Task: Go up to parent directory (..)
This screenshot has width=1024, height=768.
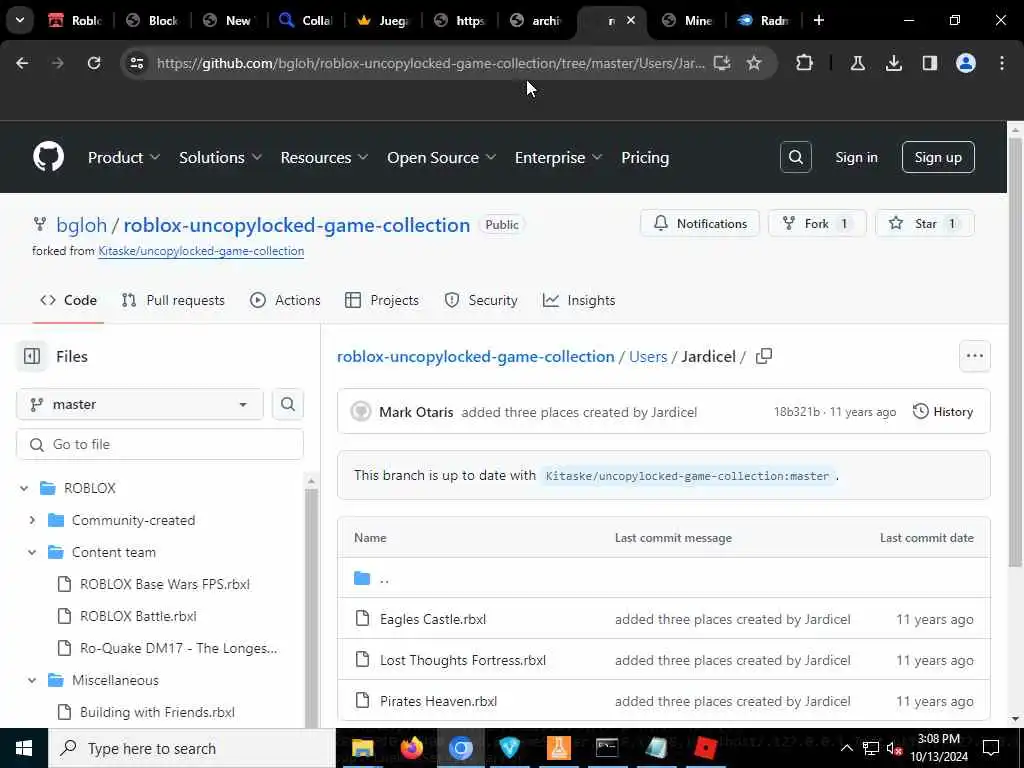Action: [384, 579]
